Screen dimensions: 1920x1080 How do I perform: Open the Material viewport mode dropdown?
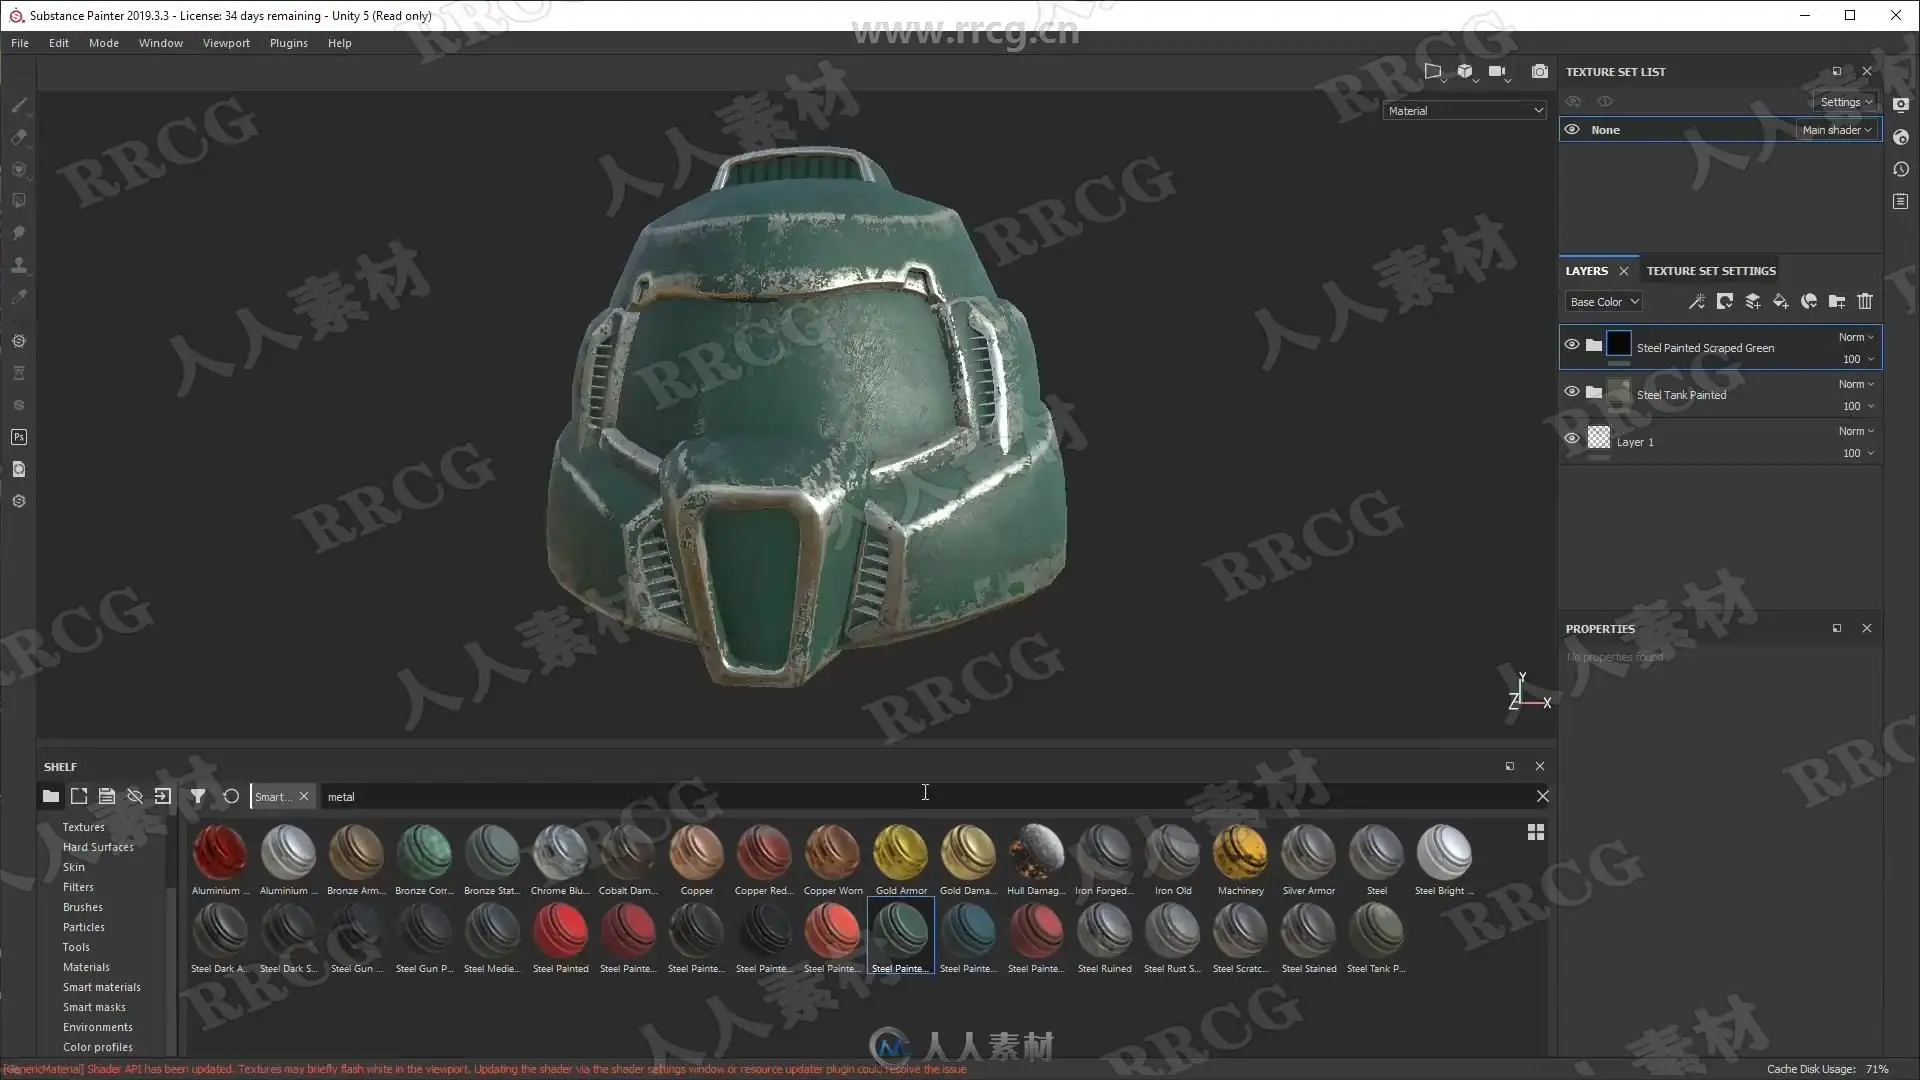1465,111
